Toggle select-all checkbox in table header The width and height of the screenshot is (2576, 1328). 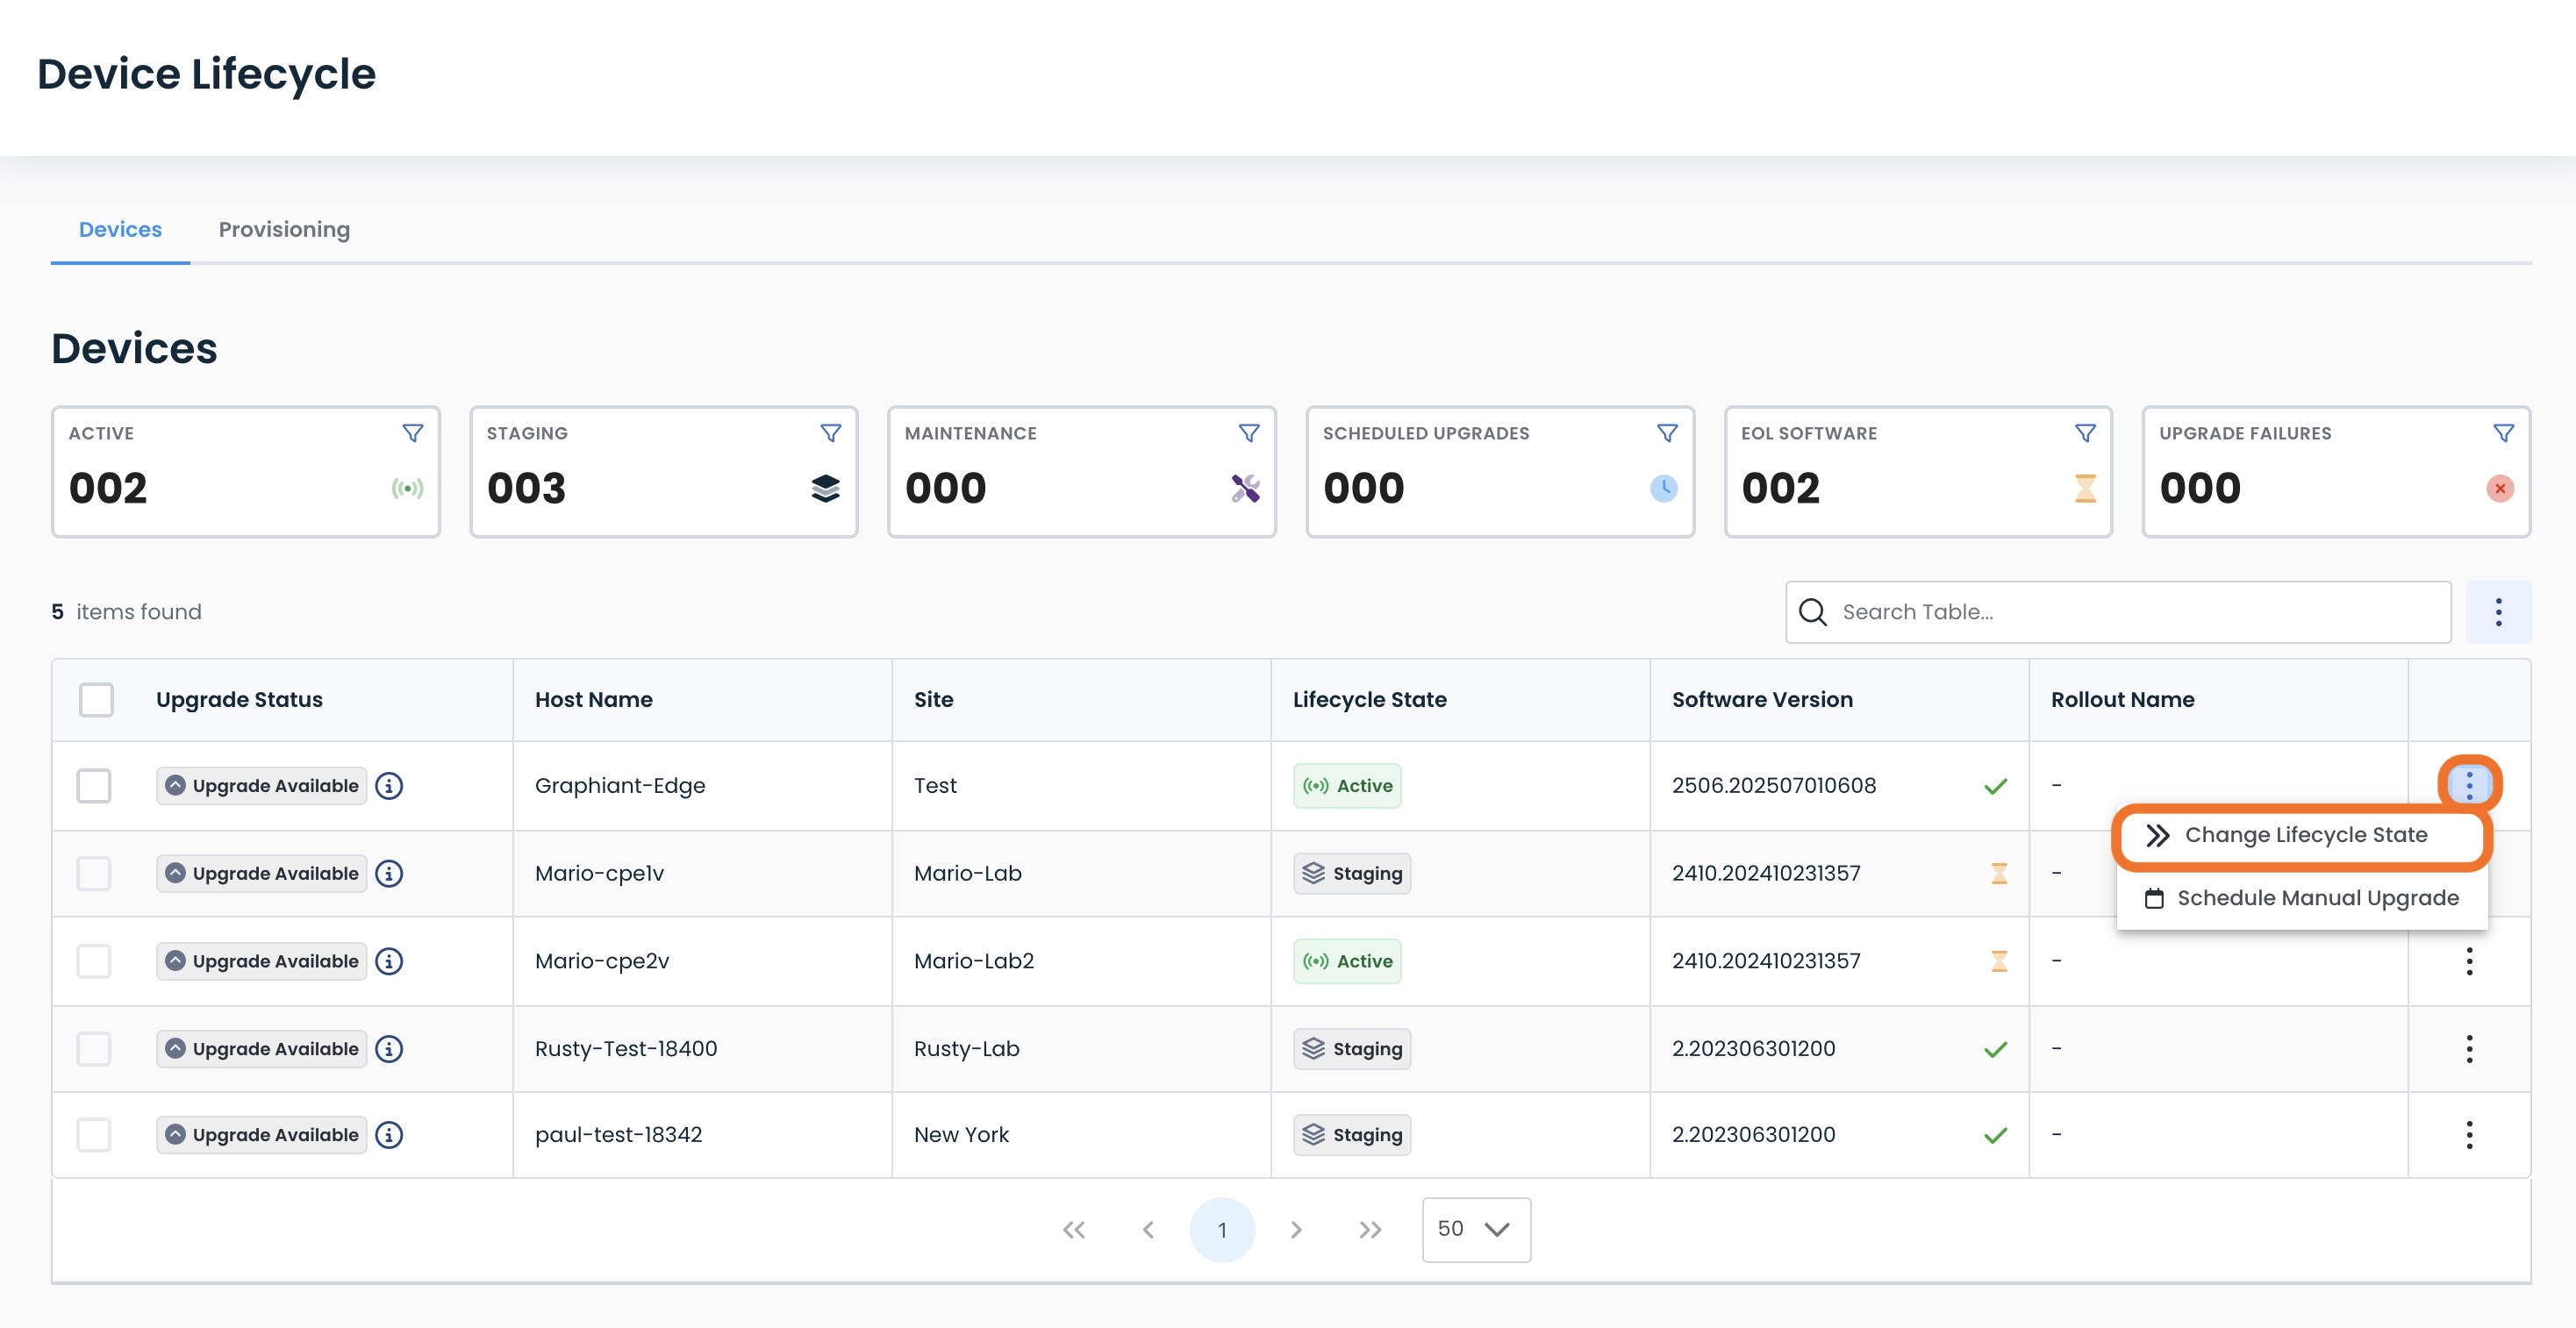pyautogui.click(x=96, y=699)
